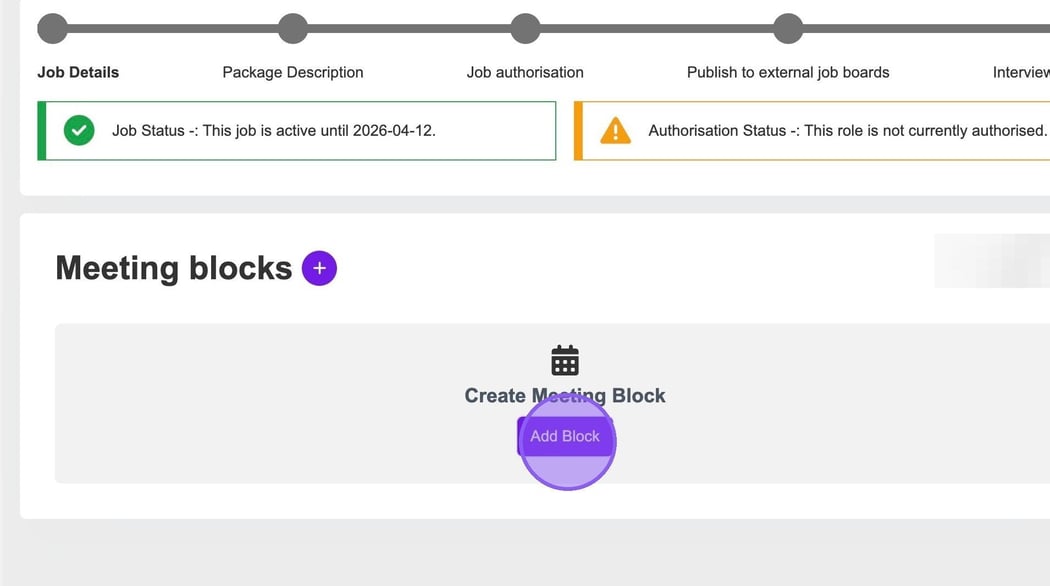
Task: Click the purple plus icon beside Meeting blocks
Action: (x=319, y=268)
